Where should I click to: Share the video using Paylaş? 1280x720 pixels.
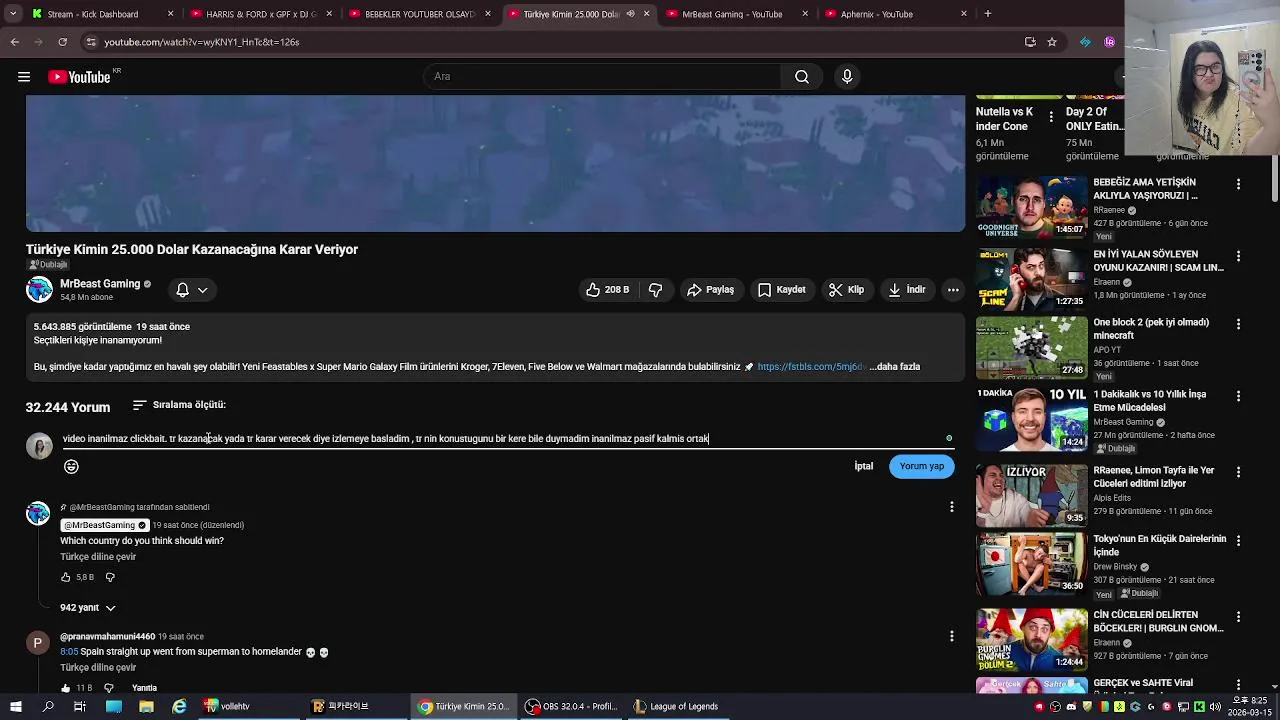click(711, 290)
